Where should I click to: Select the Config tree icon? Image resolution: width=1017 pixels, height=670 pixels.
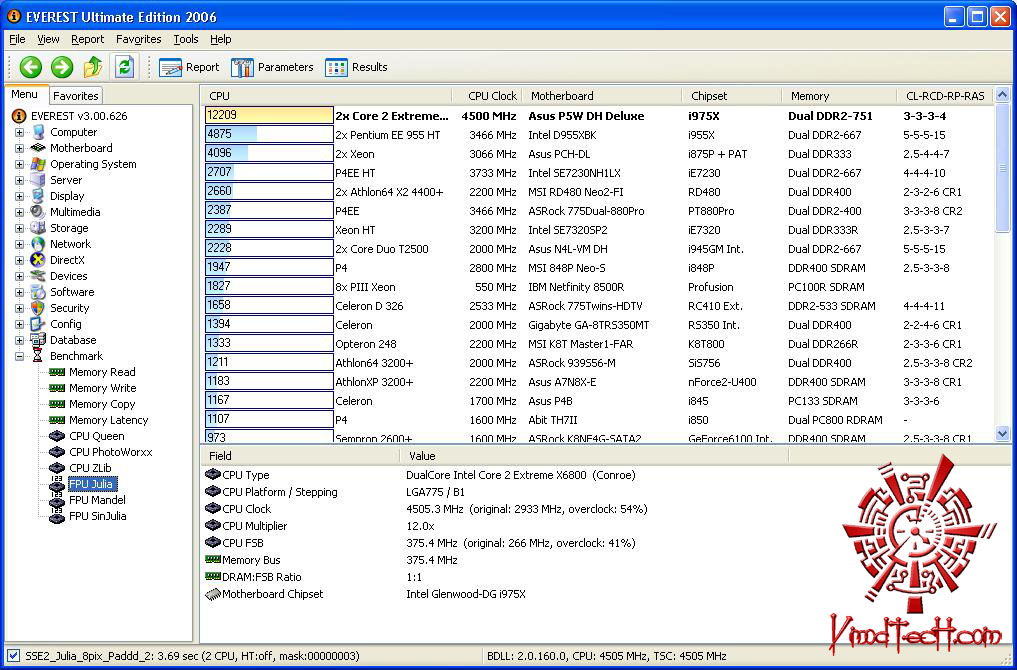click(38, 324)
